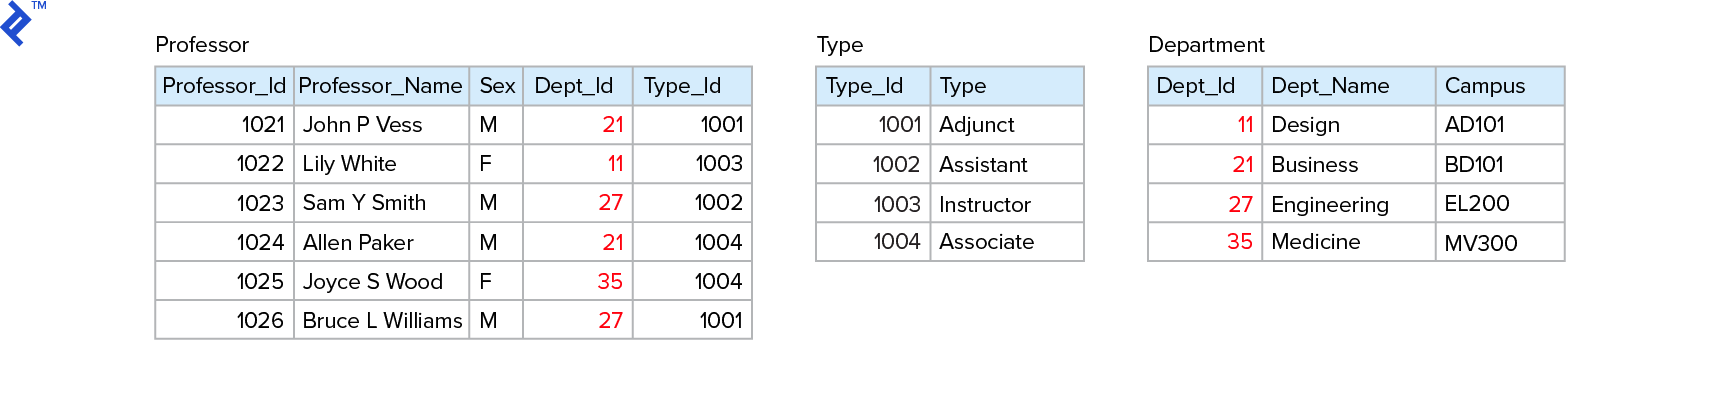1720x404 pixels.
Task: Click the Professor_Name column header
Action: (x=380, y=86)
